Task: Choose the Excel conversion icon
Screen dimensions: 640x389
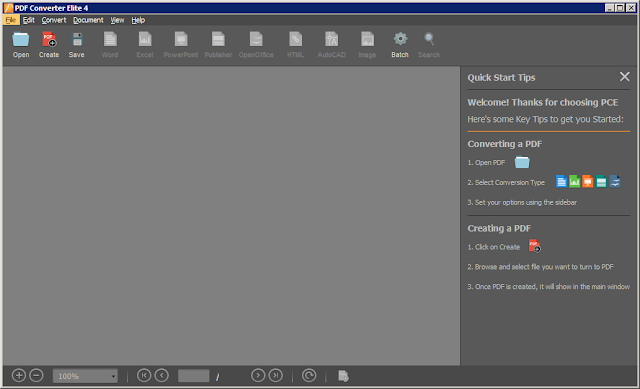Action: (145, 40)
